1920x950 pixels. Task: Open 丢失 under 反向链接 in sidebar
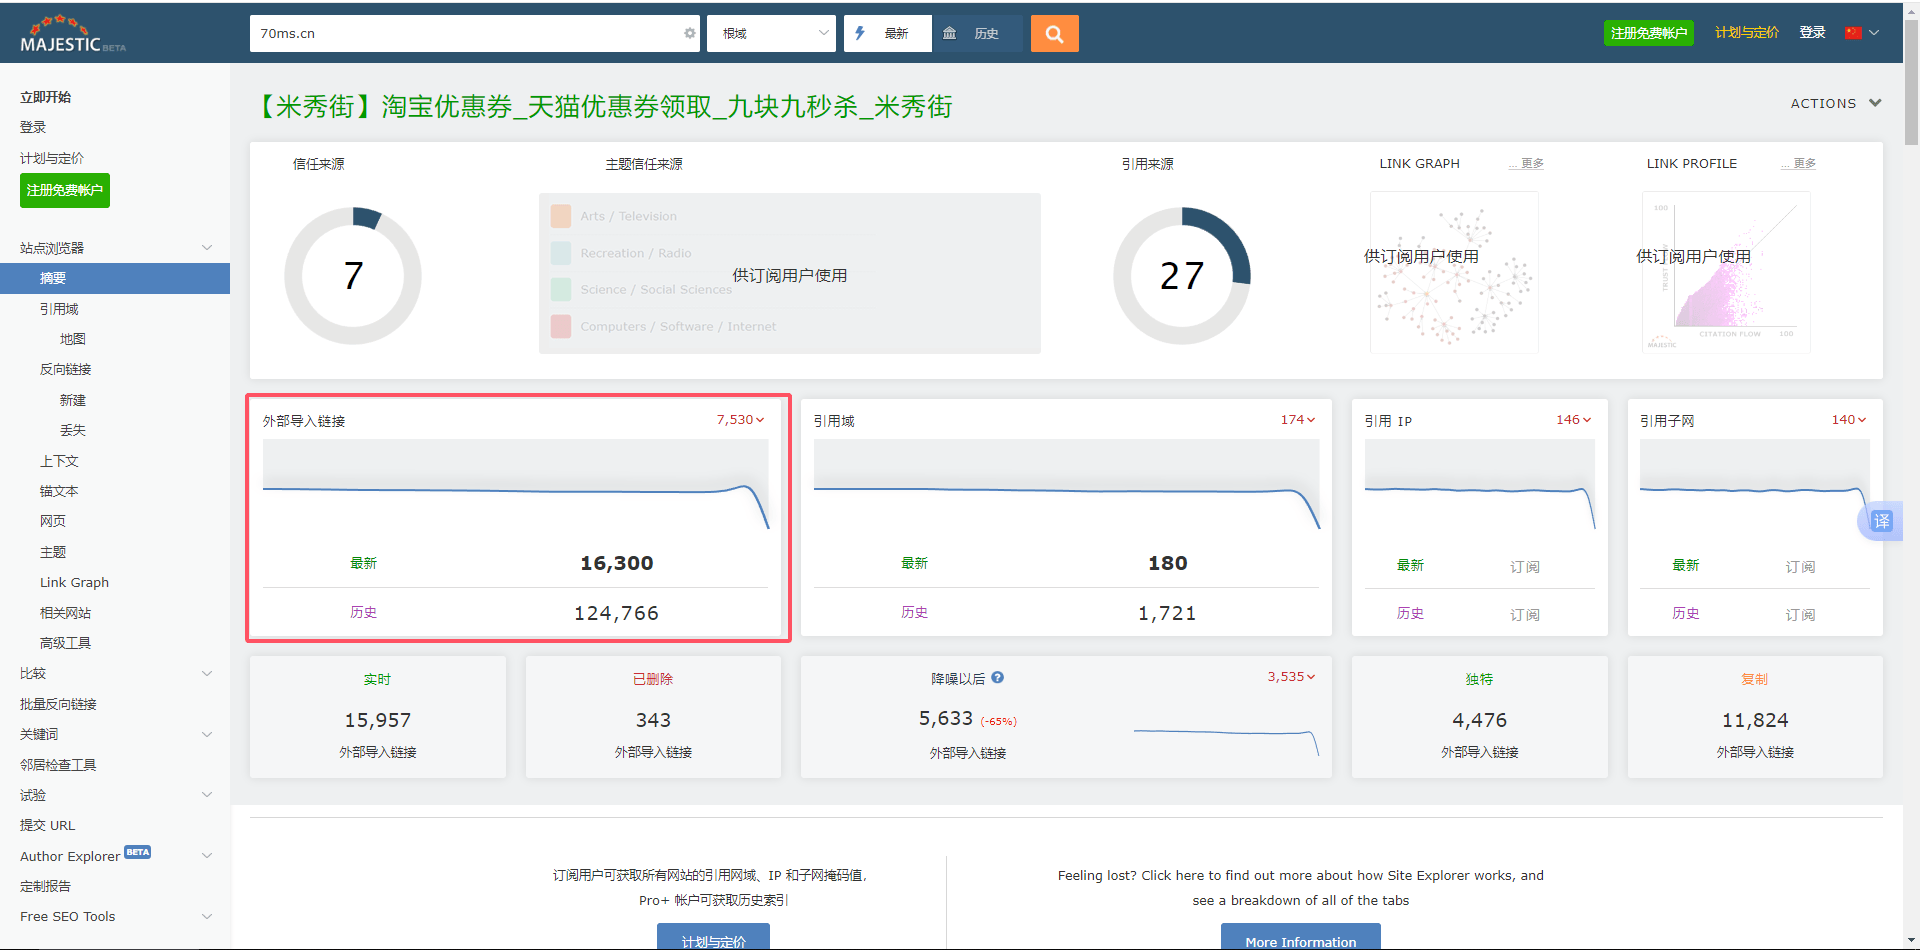72,430
